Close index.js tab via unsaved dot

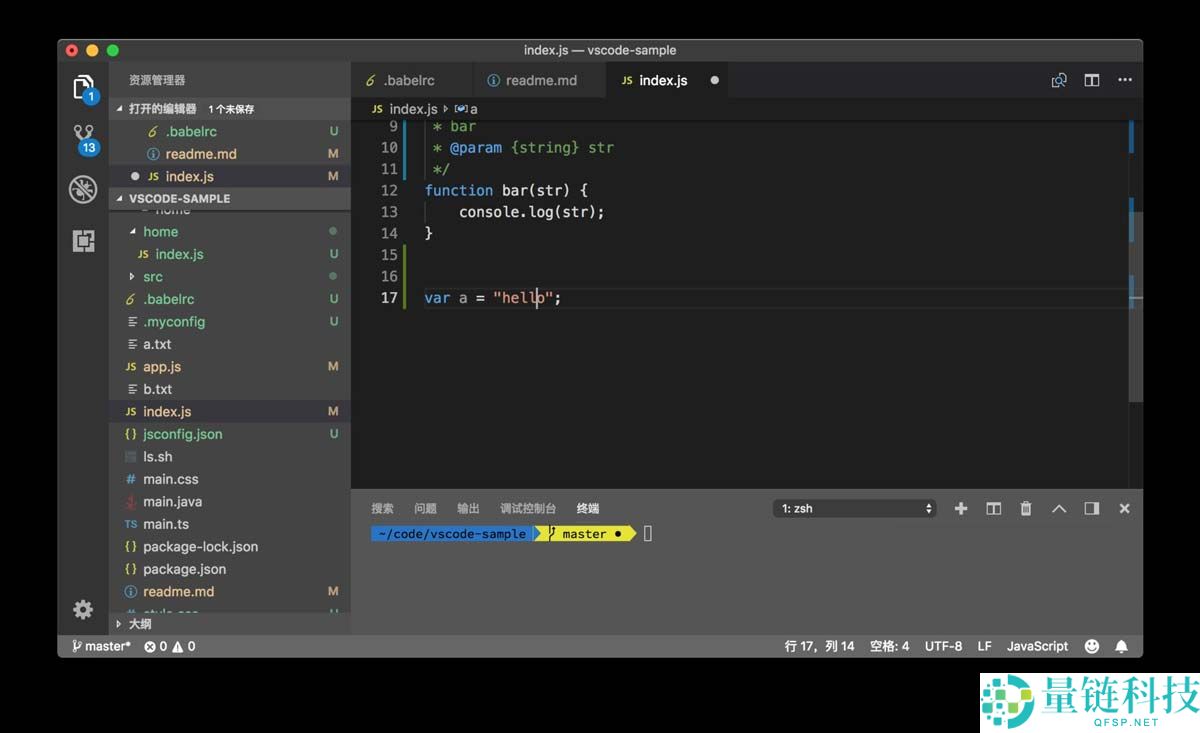pyautogui.click(x=714, y=81)
